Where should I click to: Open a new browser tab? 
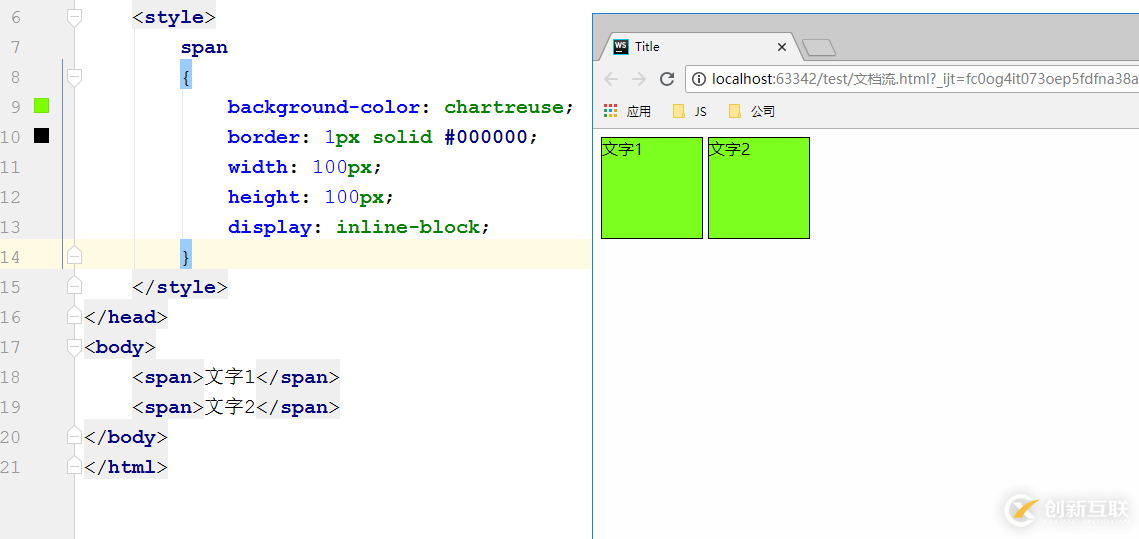[x=819, y=48]
